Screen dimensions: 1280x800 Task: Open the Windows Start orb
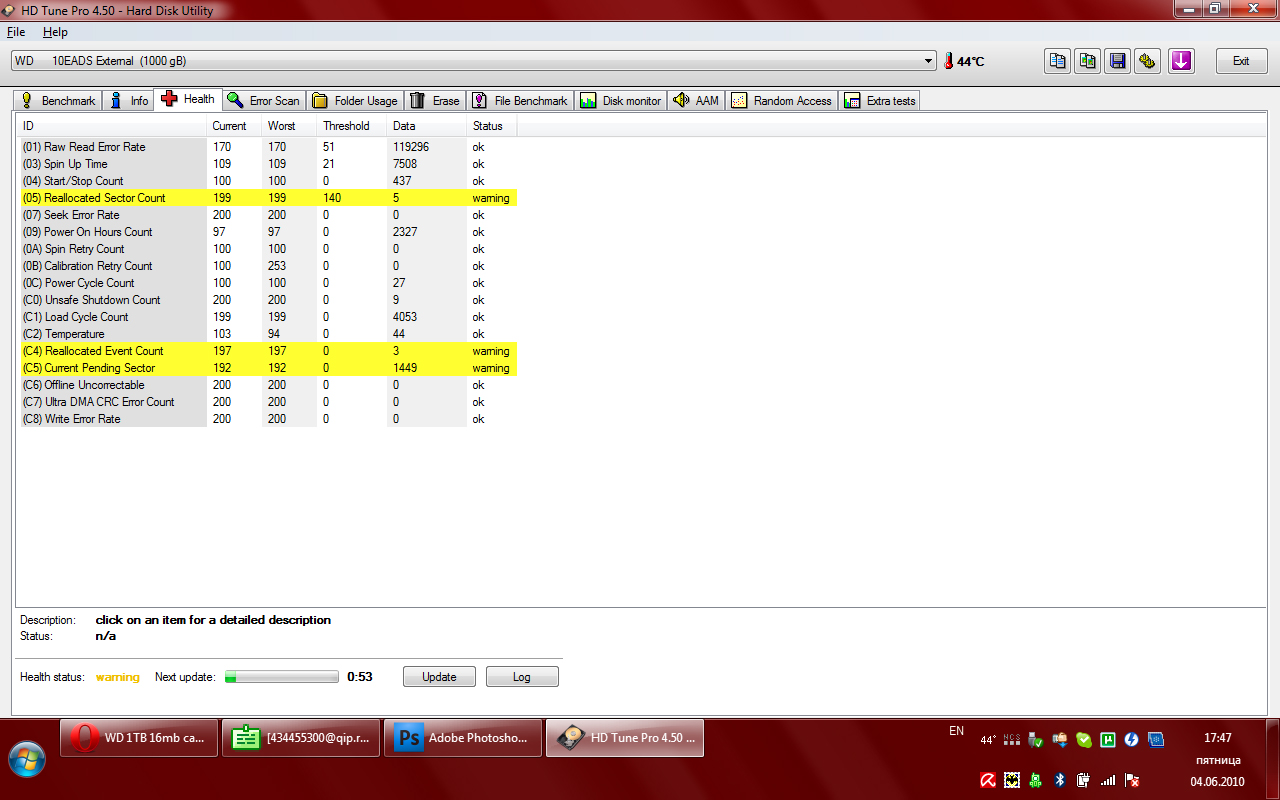tap(27, 759)
